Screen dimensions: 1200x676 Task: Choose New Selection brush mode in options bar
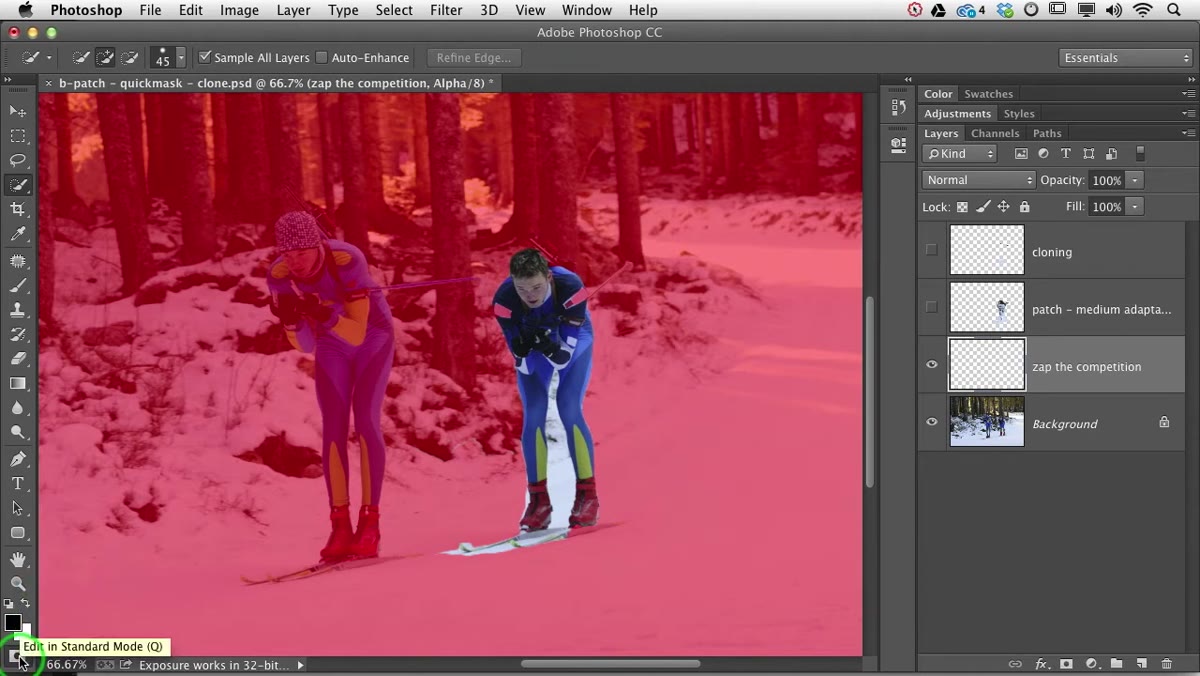coord(82,58)
